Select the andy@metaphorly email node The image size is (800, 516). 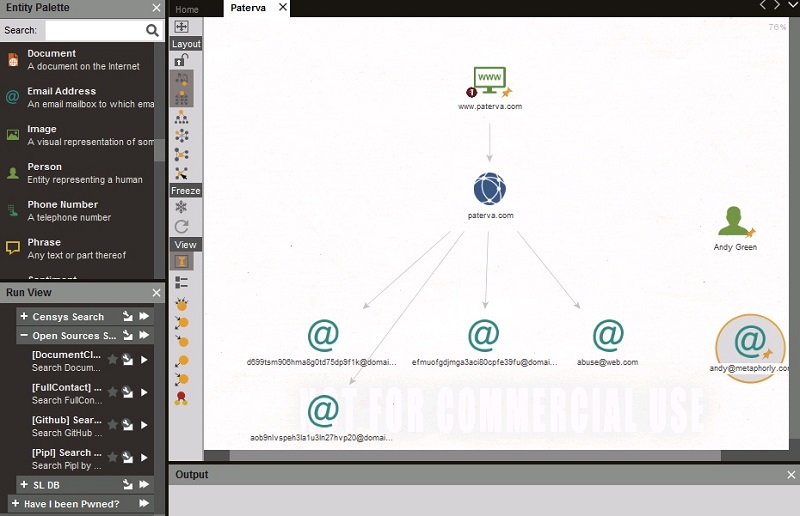(749, 347)
